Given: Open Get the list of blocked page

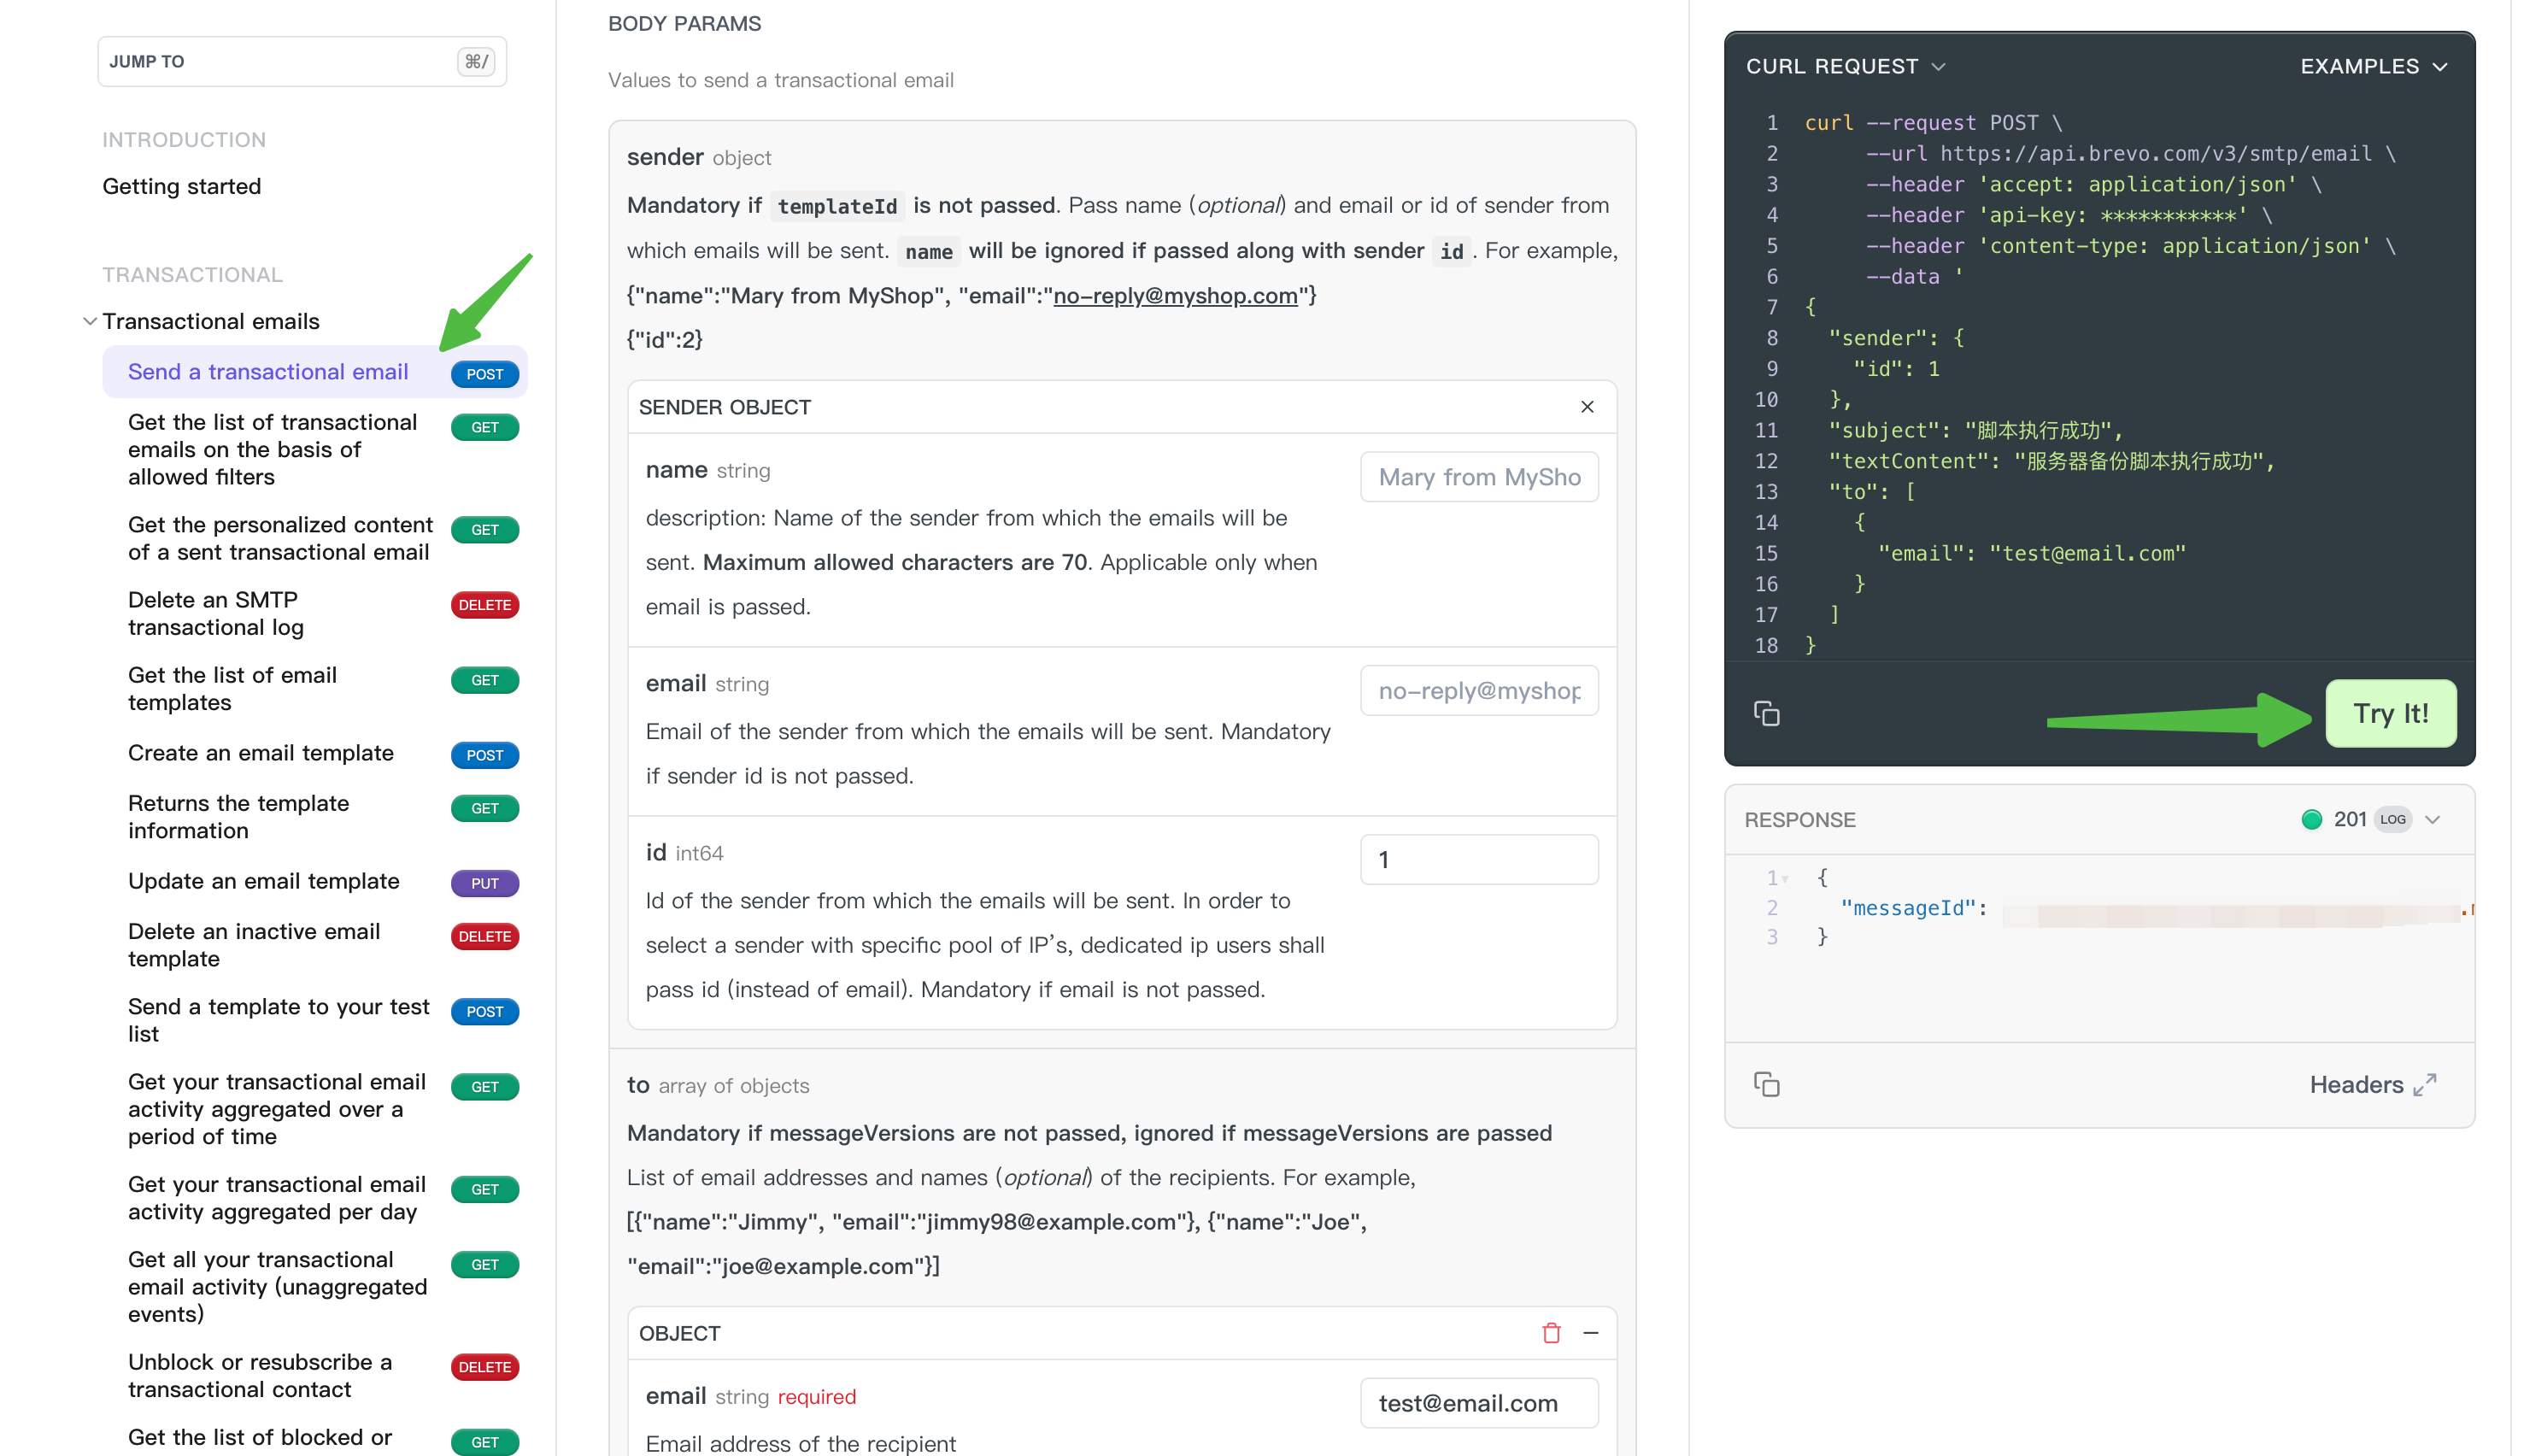Looking at the screenshot, I should tap(260, 1437).
